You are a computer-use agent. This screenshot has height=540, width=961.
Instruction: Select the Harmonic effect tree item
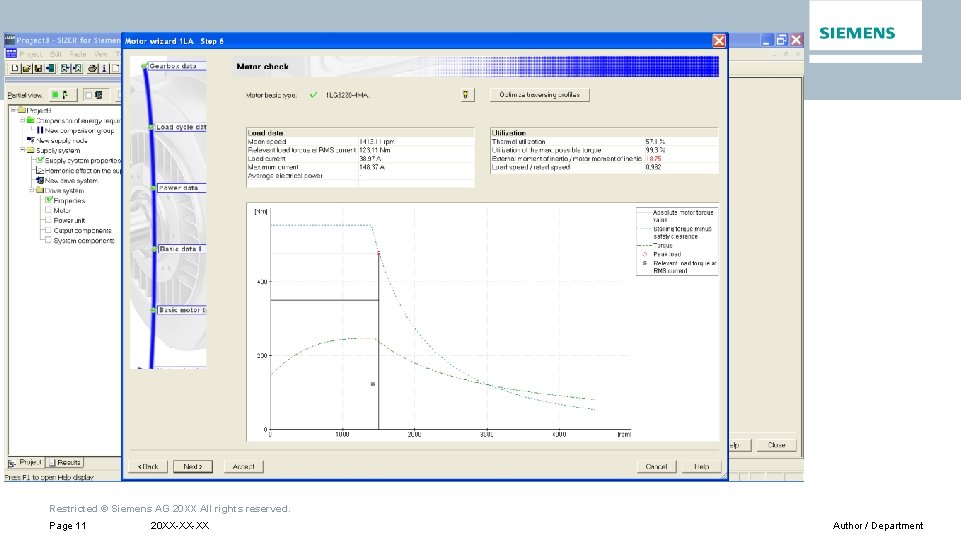[x=83, y=170]
